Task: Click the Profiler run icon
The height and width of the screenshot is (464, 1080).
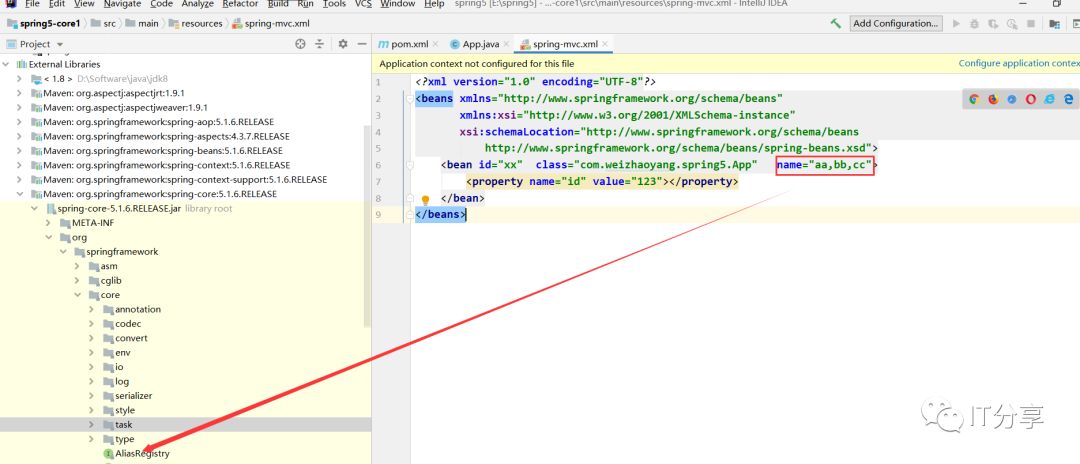Action: point(1012,23)
